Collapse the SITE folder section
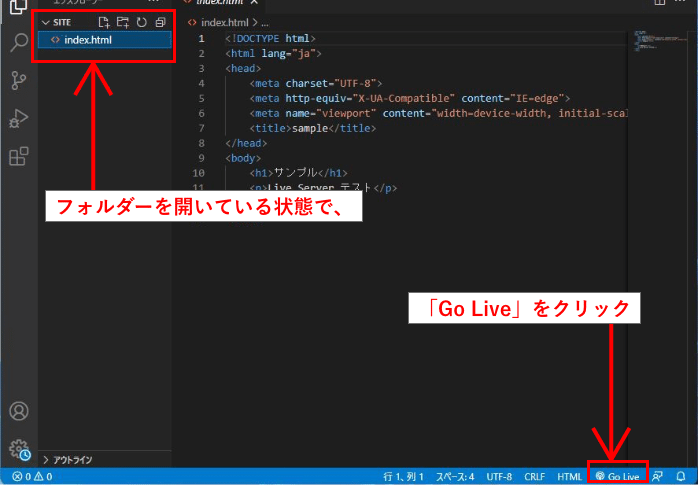This screenshot has height=485, width=698. (x=56, y=22)
